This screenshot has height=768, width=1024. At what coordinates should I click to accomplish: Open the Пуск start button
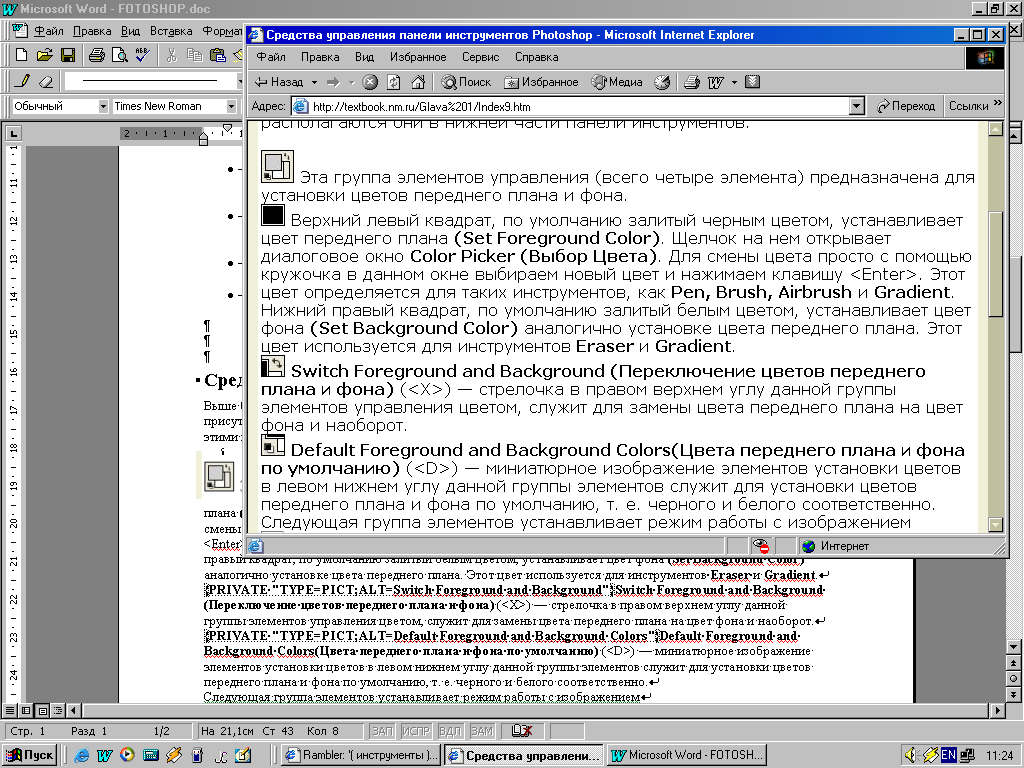click(x=30, y=756)
